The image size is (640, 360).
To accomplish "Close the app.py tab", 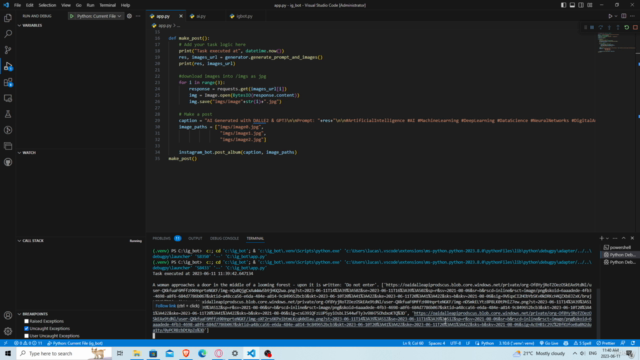I will coord(181,16).
